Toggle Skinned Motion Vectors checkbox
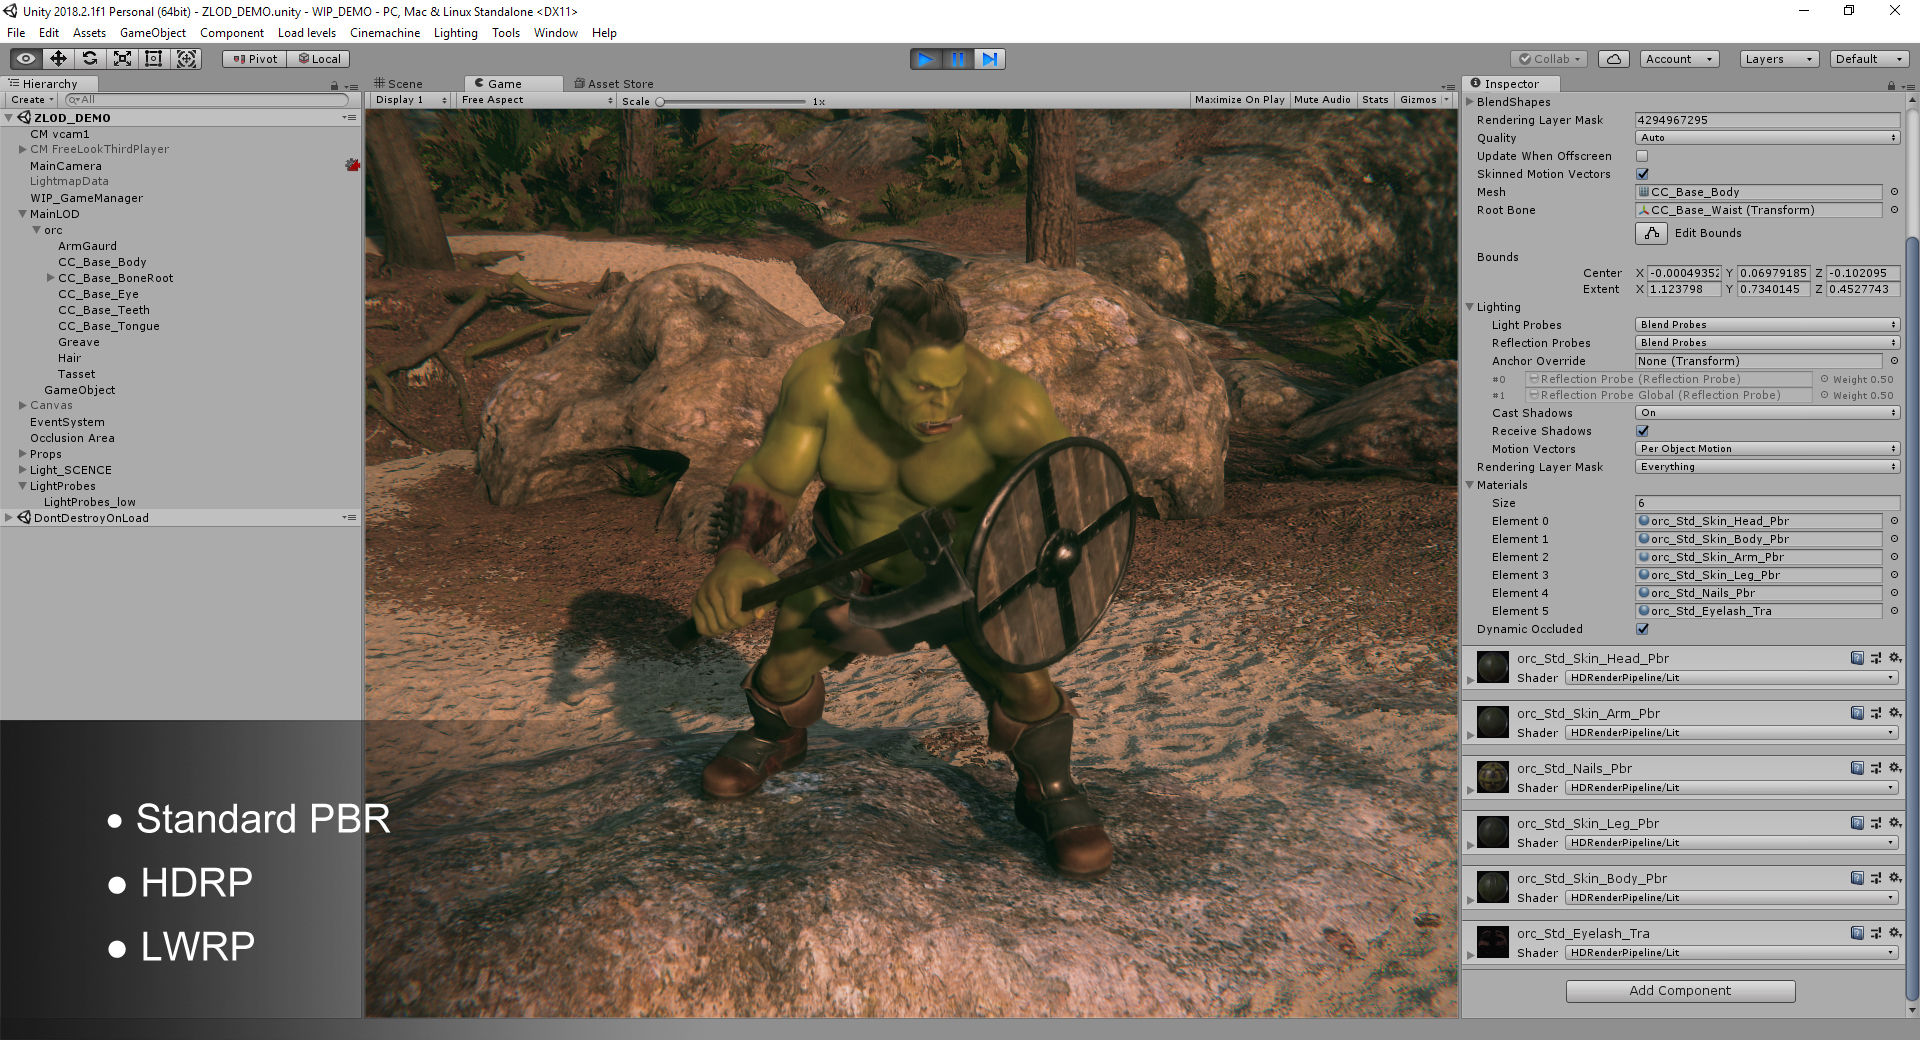 point(1642,174)
